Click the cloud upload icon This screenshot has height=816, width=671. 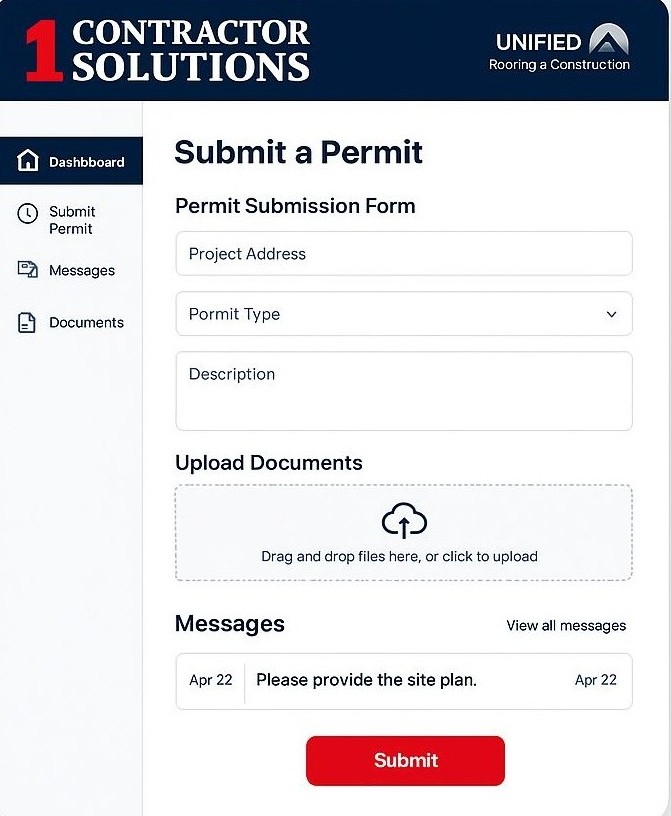[404, 519]
